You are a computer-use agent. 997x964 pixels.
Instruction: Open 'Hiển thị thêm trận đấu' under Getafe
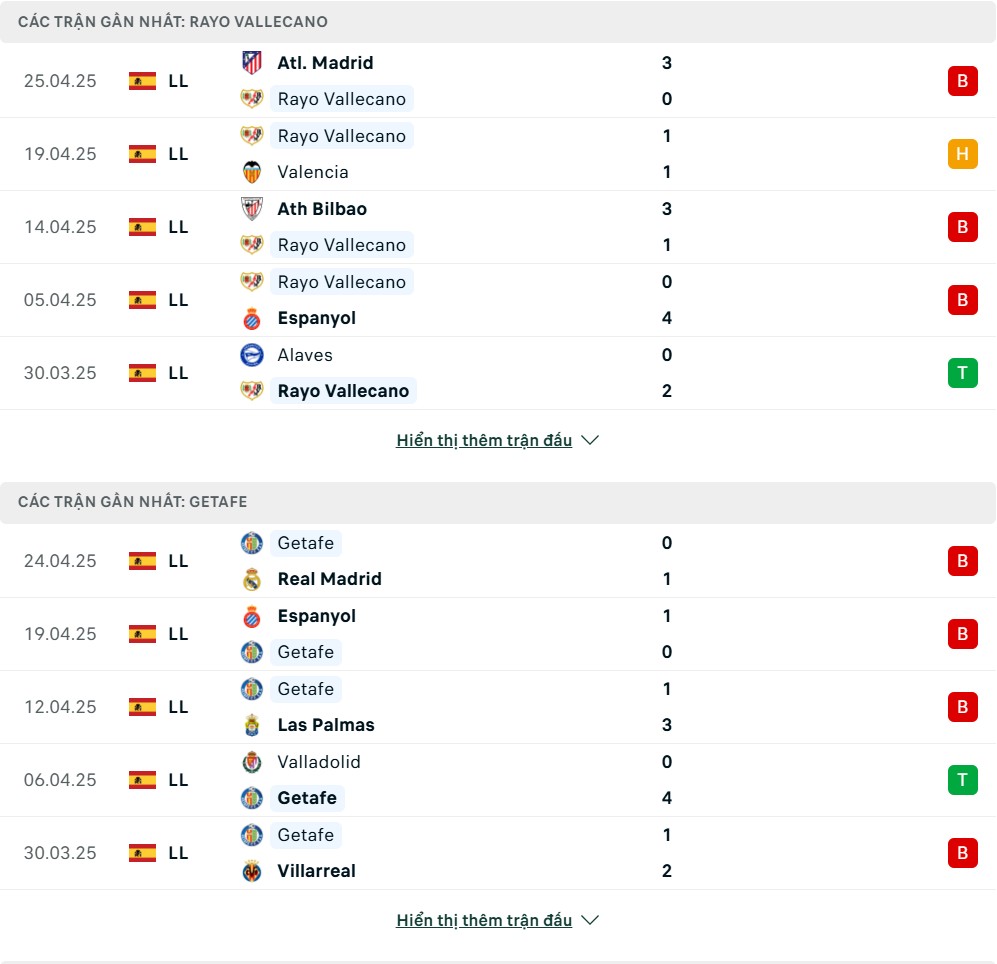484,920
